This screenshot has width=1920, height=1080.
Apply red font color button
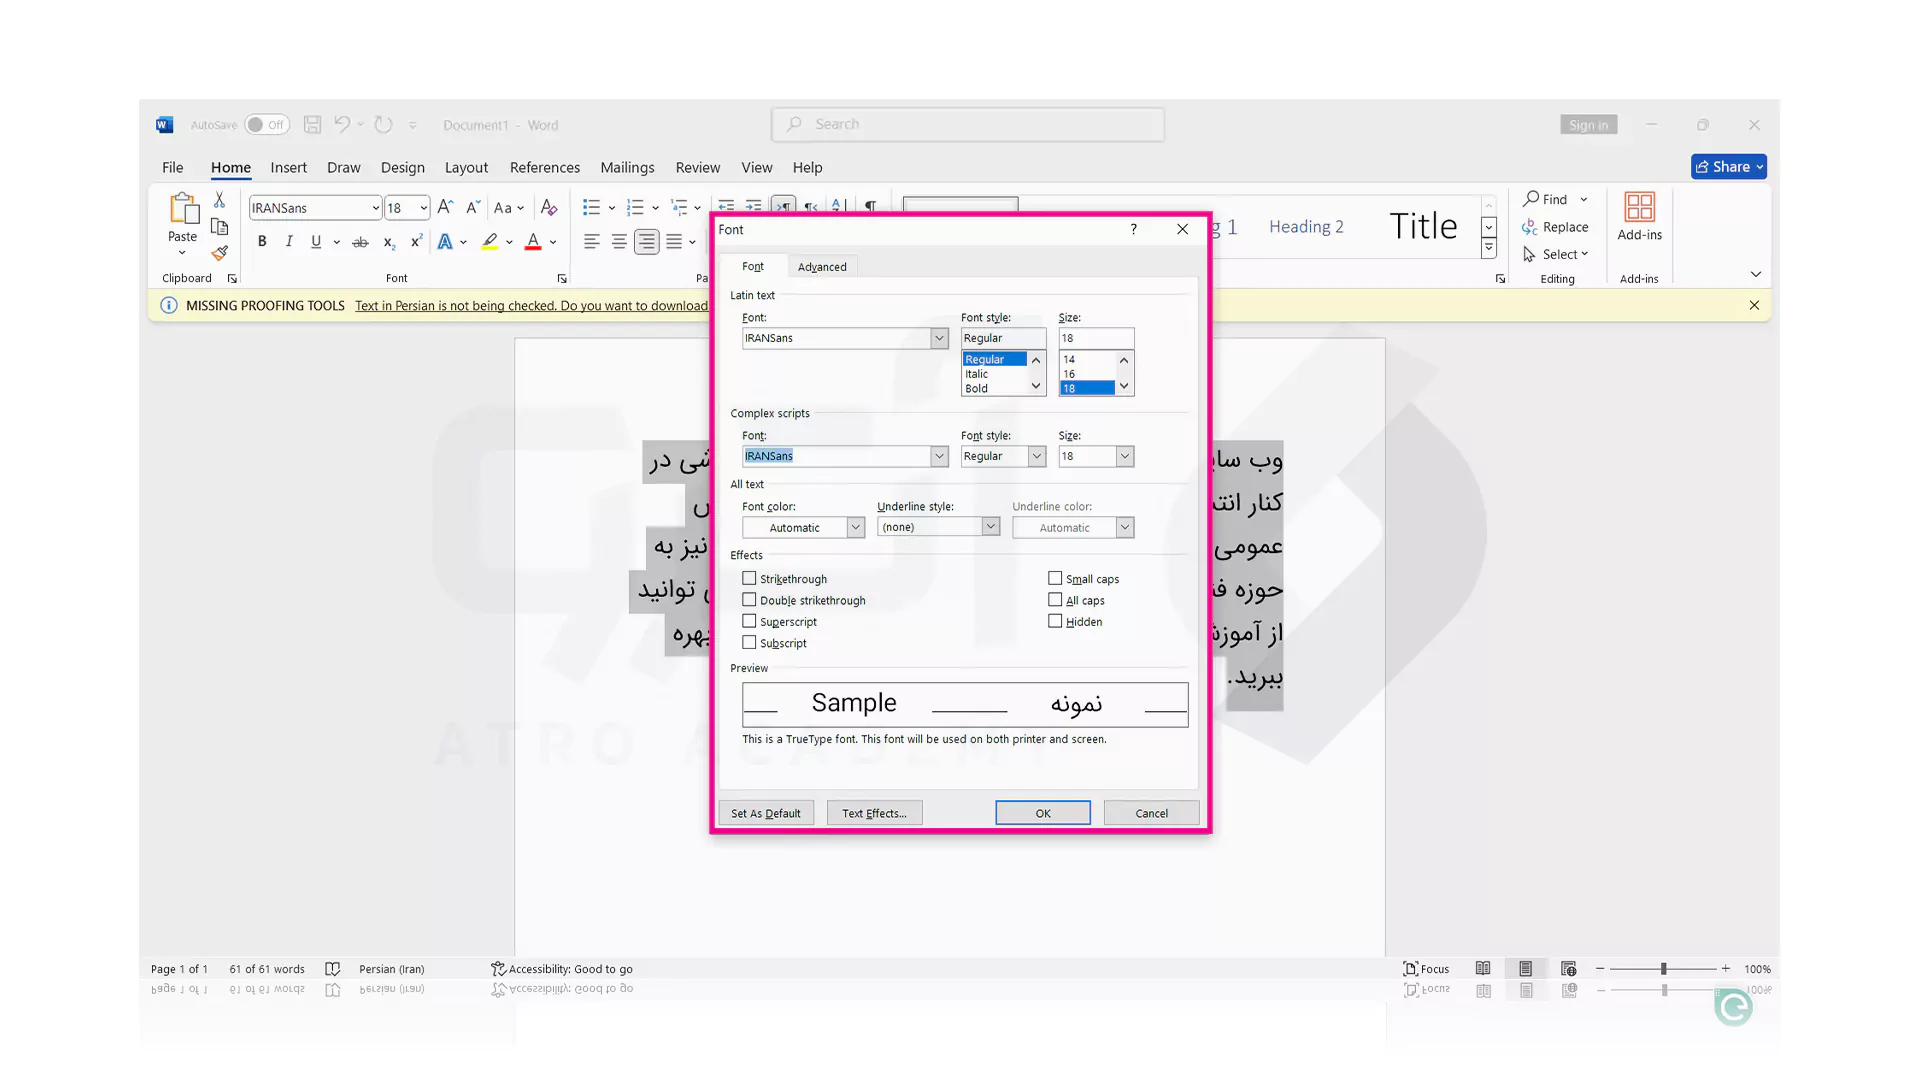pos(533,241)
